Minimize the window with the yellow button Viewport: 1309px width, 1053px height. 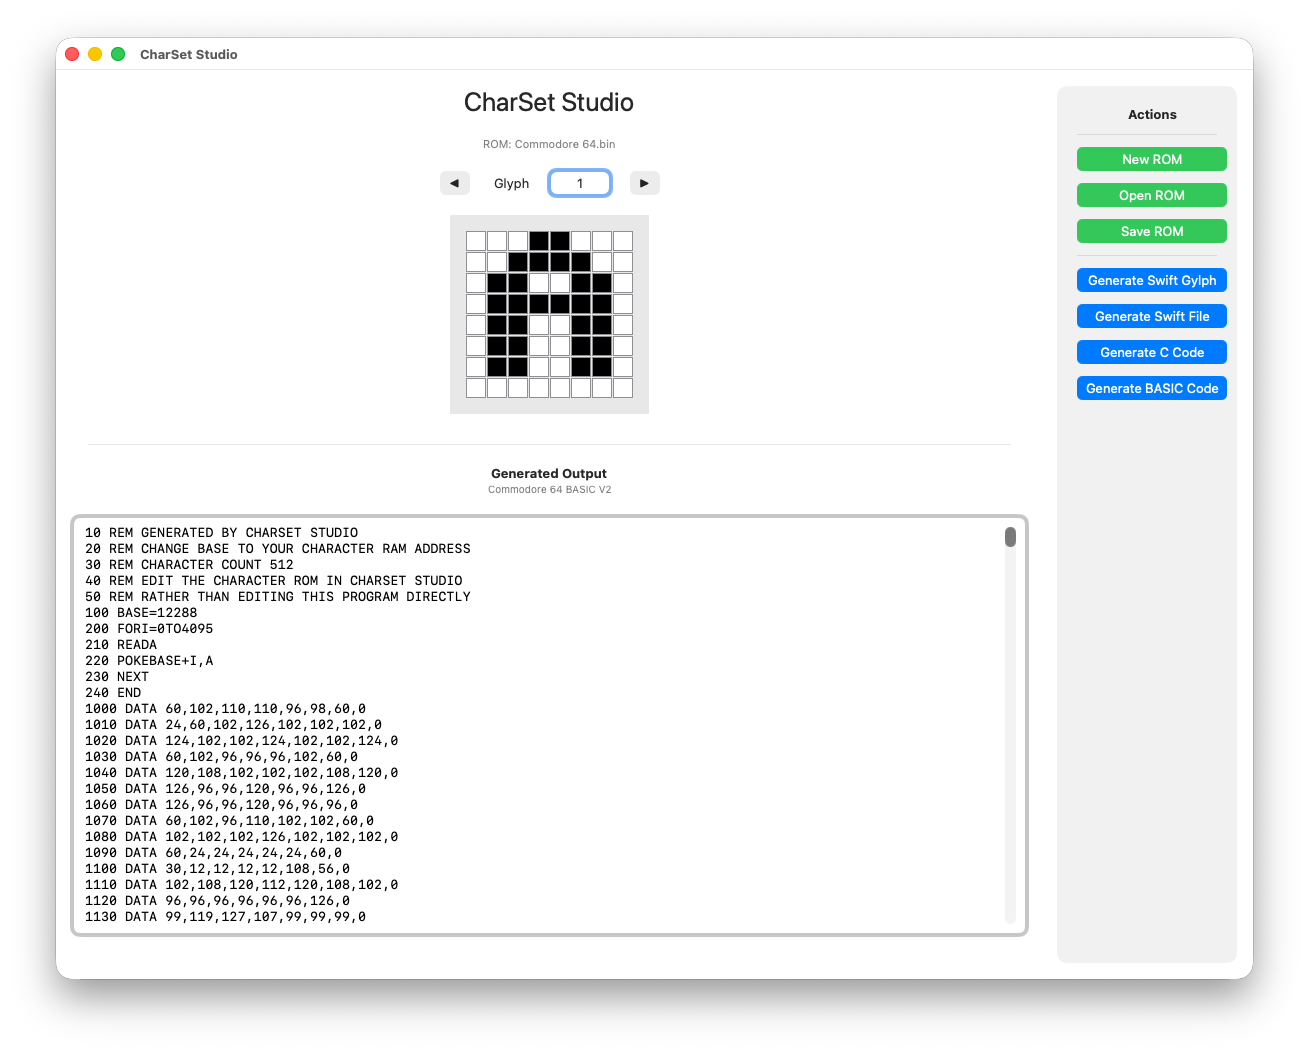(95, 54)
